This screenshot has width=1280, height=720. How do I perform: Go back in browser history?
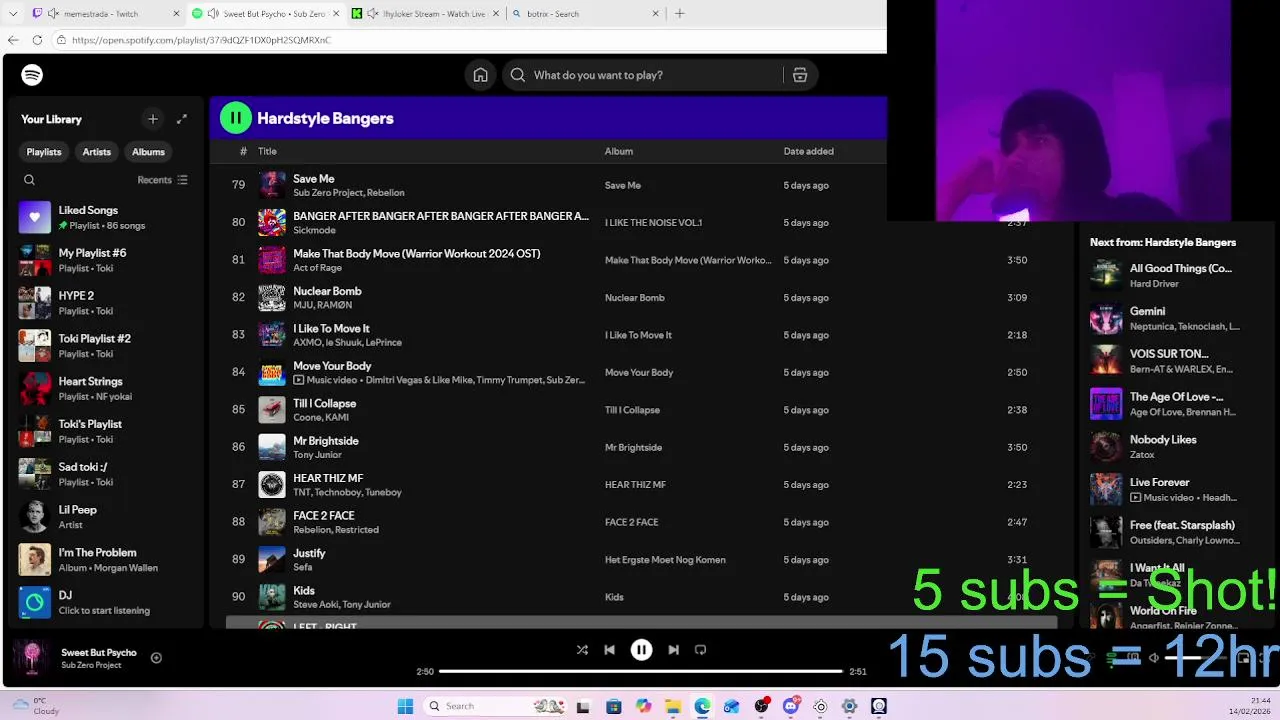click(x=12, y=40)
